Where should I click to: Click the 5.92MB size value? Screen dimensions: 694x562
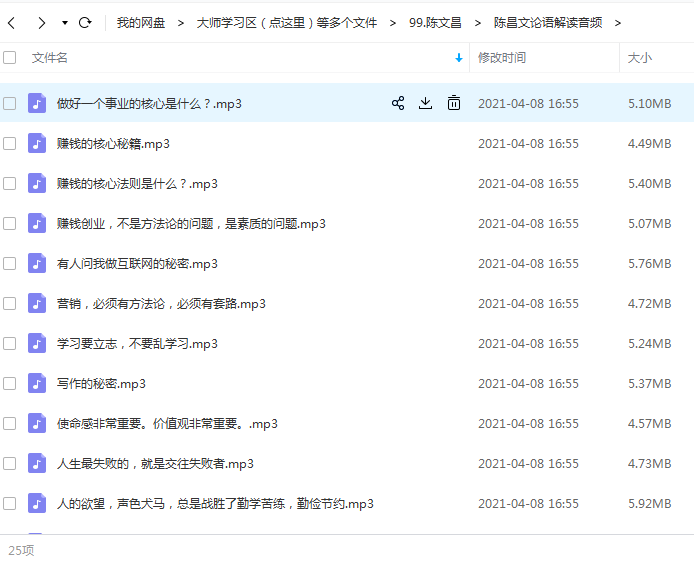[x=649, y=504]
